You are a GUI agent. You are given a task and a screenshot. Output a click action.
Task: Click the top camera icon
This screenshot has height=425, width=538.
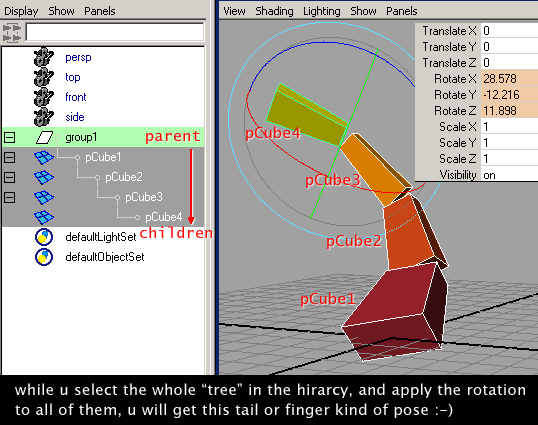(44, 77)
